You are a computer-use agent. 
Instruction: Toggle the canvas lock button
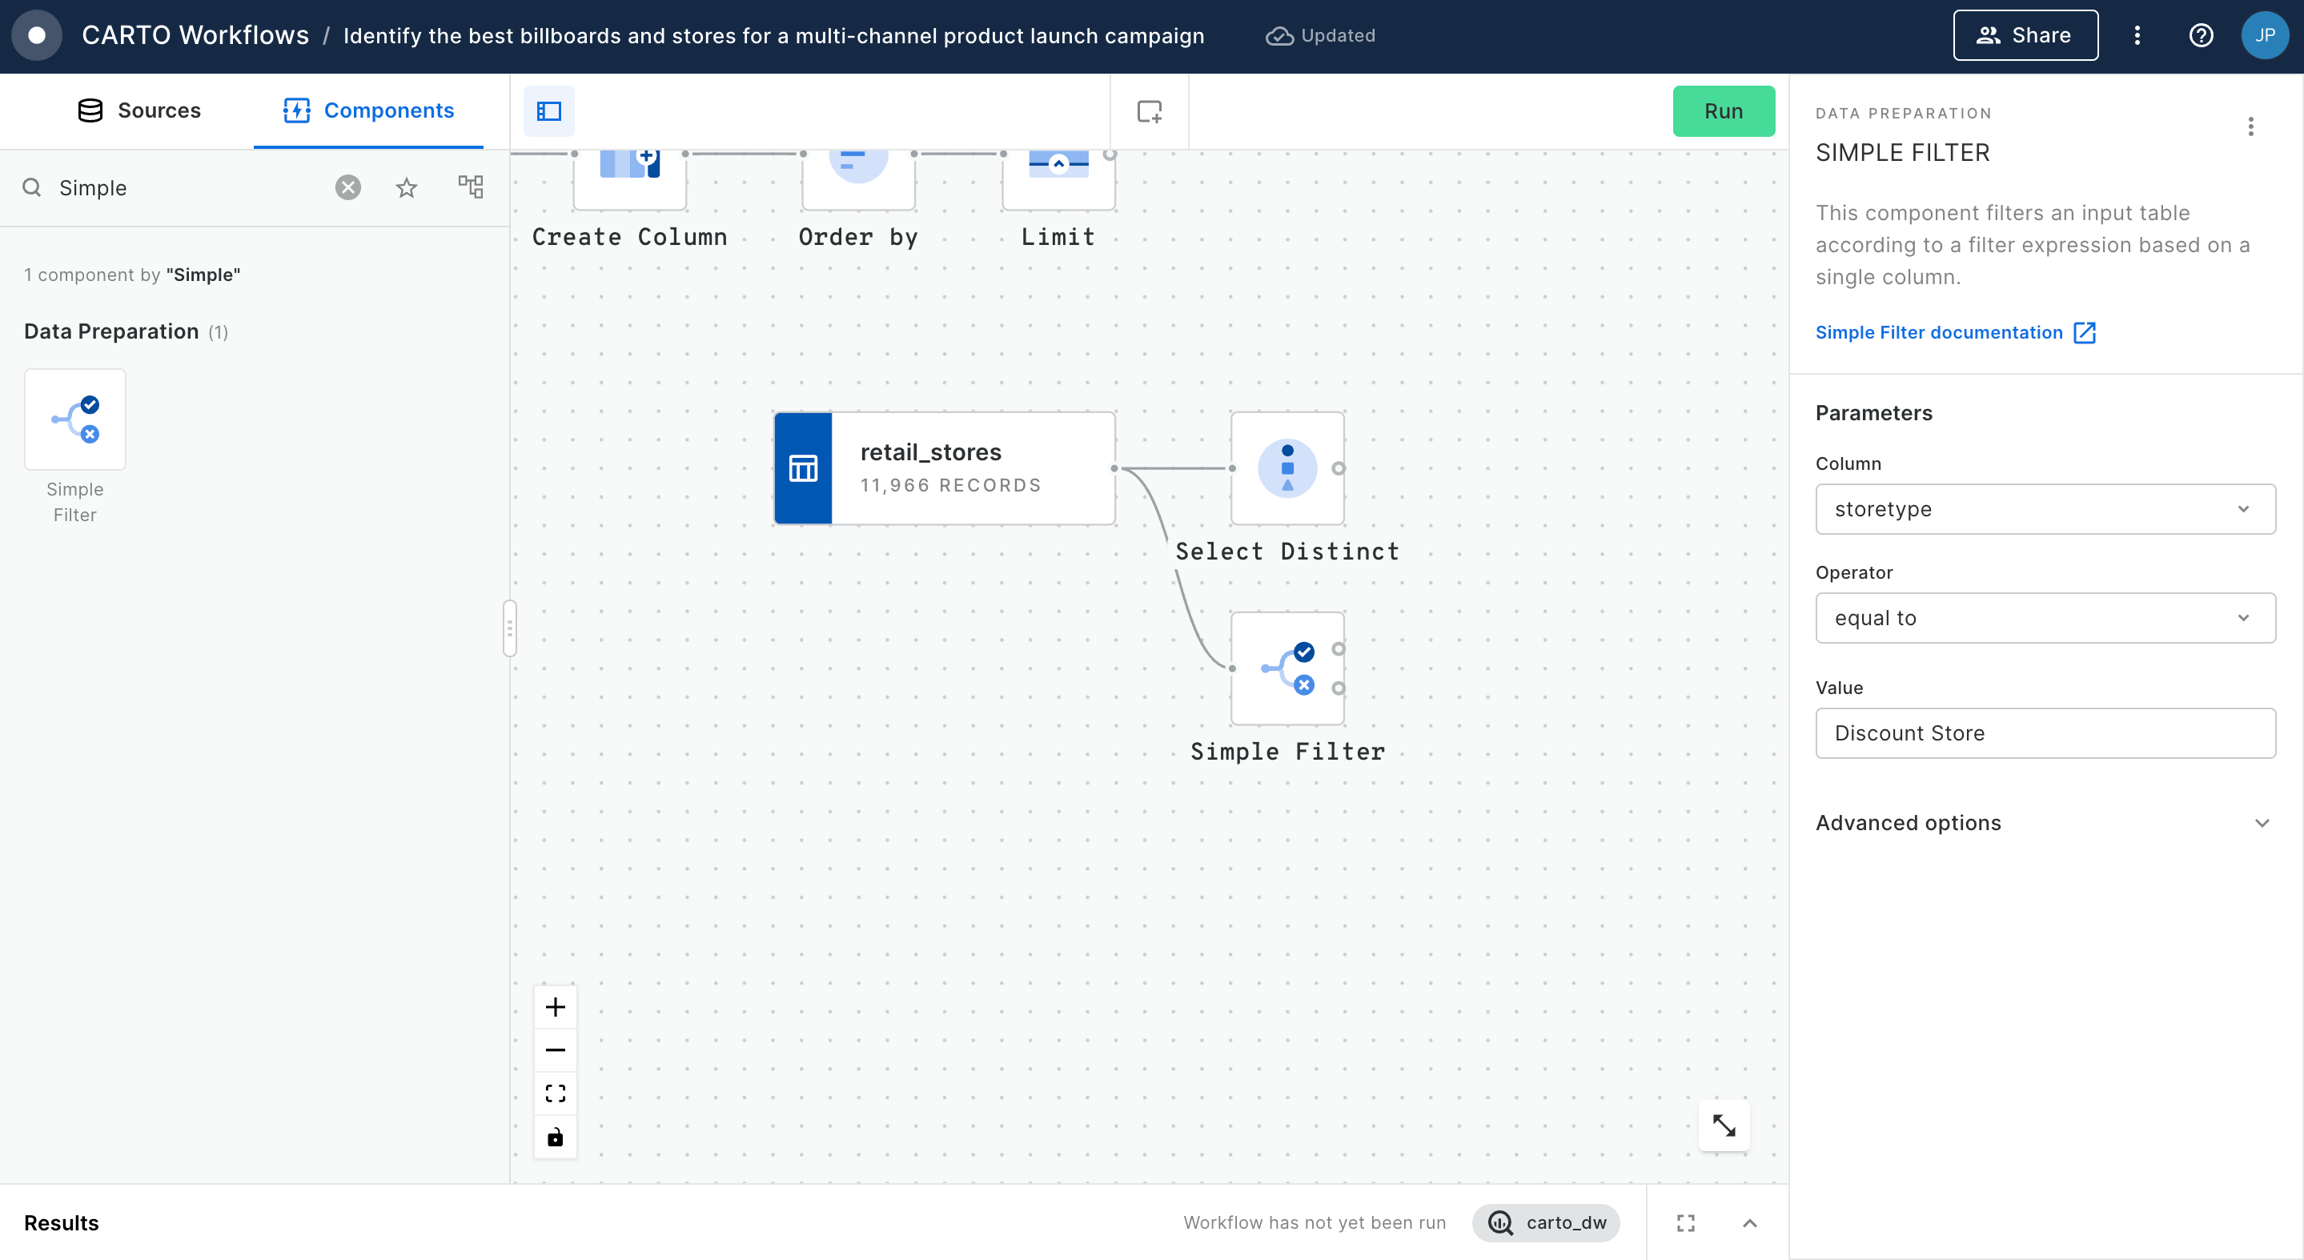(555, 1137)
